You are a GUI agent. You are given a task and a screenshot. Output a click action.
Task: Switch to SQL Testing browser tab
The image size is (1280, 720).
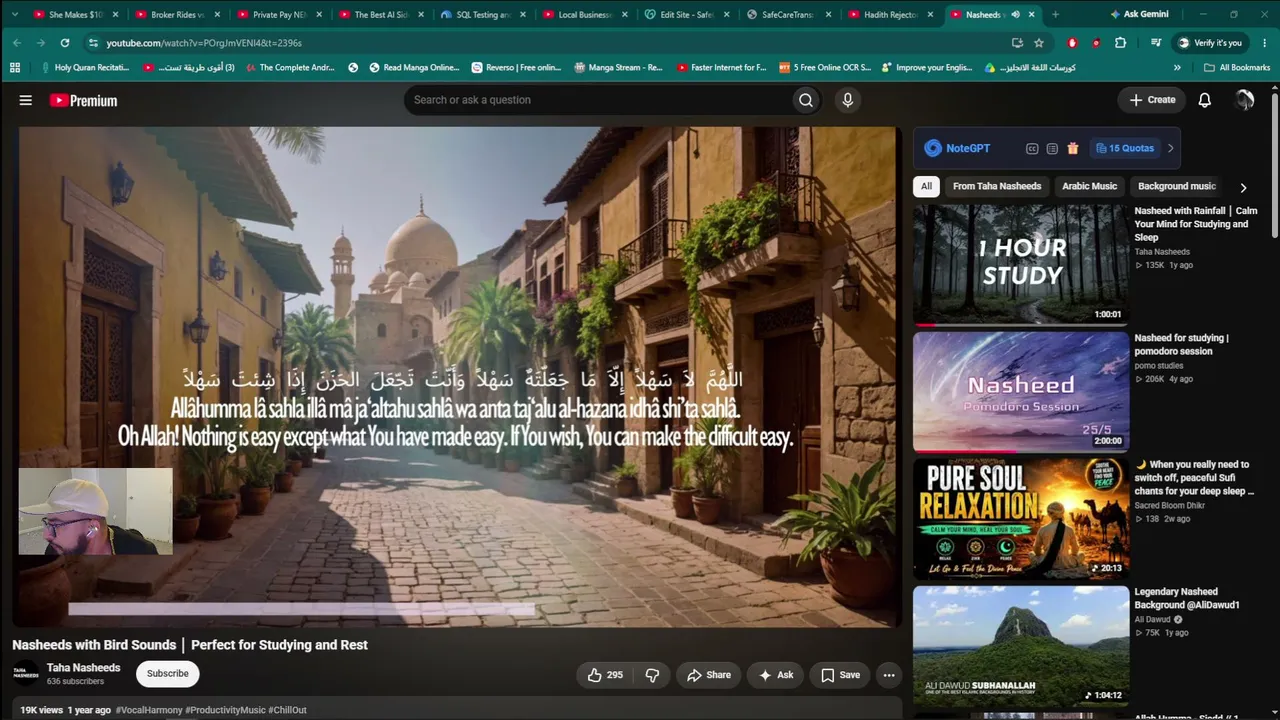[x=483, y=15]
